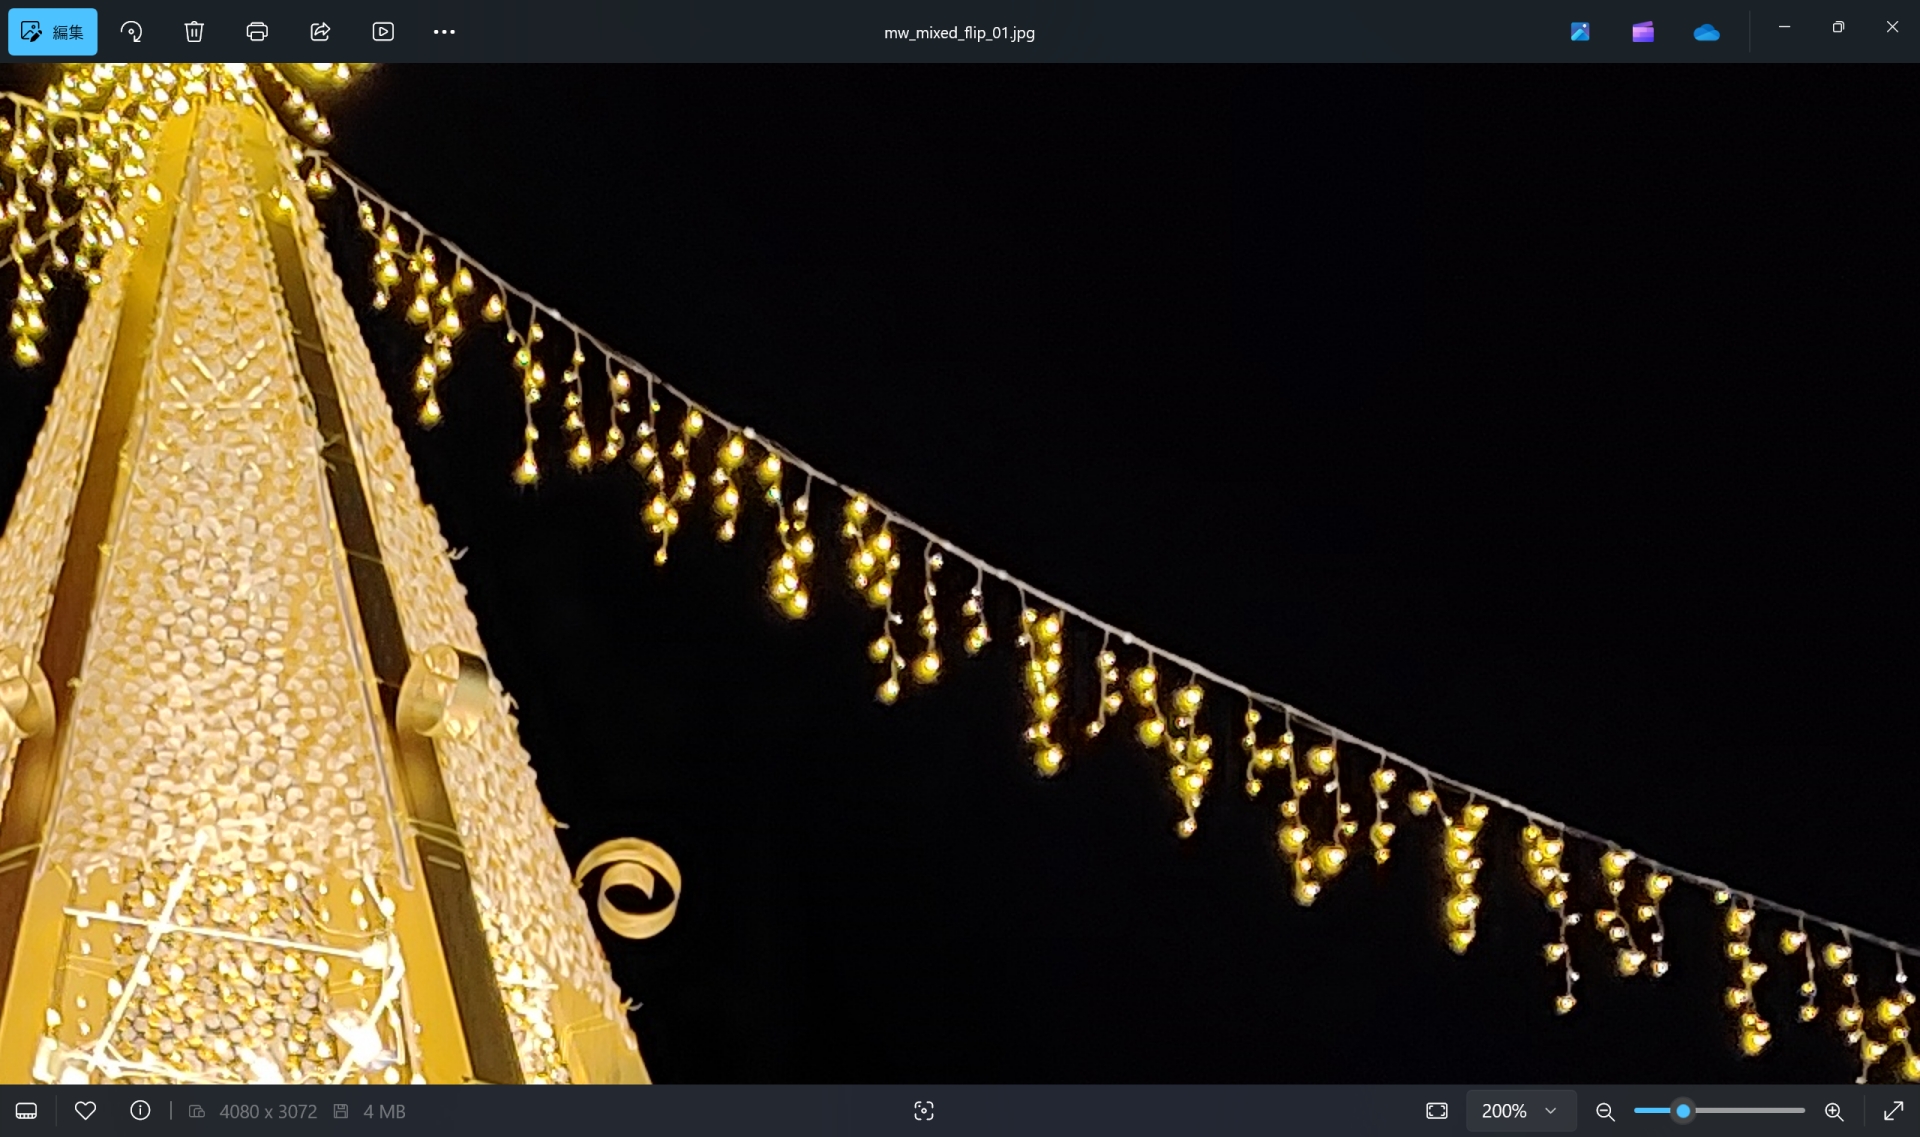
Task: Enter full screen with expand arrows
Action: [x=1893, y=1111]
